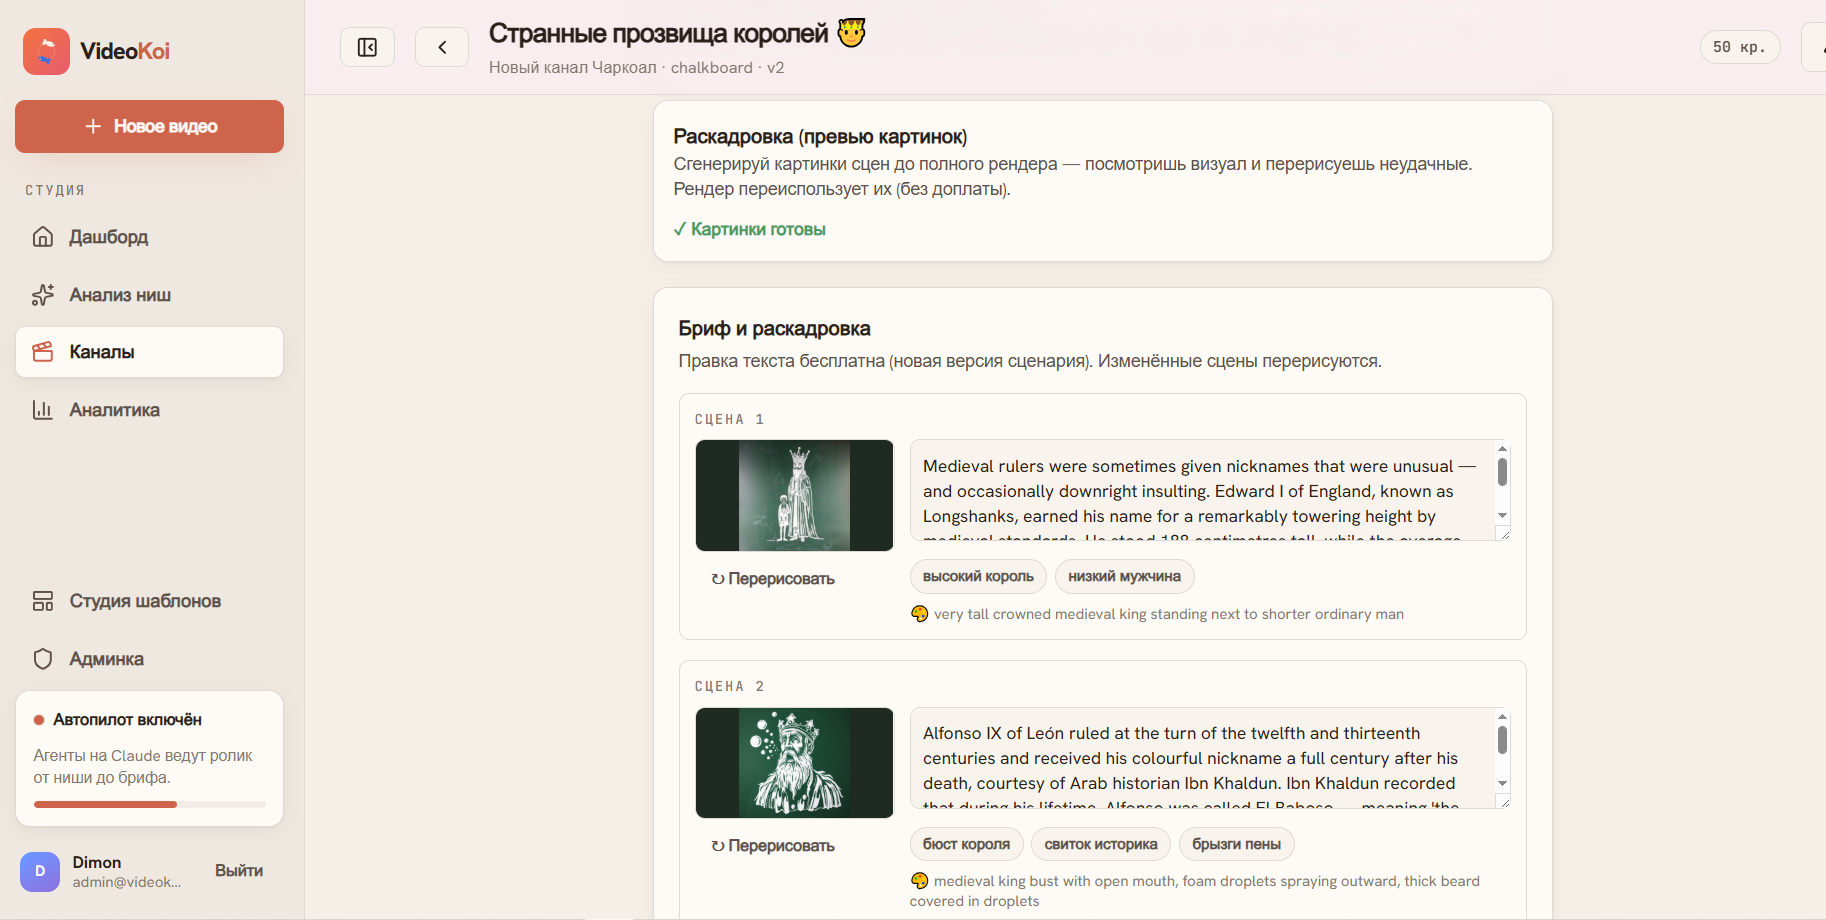Click the СЦЕНА 2 label
The width and height of the screenshot is (1826, 920).
pyautogui.click(x=730, y=687)
